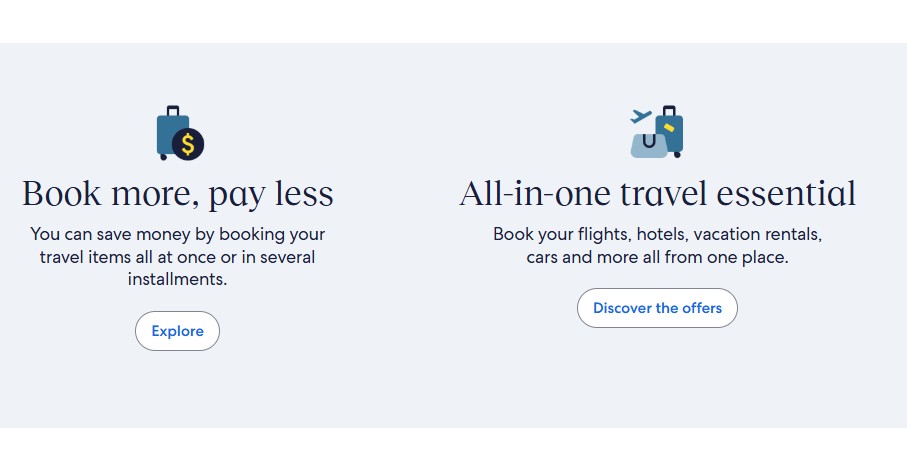Click "travel essential" in the right heading
This screenshot has width=907, height=473.
(x=742, y=193)
